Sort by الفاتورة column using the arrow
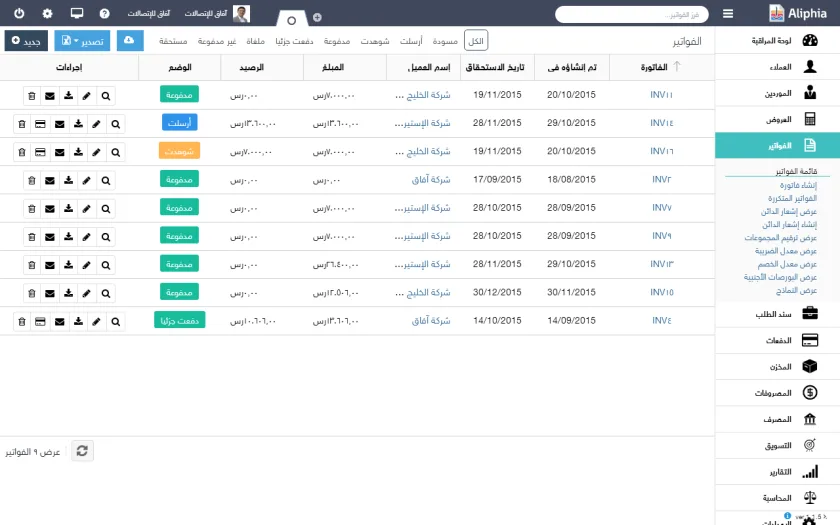The width and height of the screenshot is (840, 525). [x=677, y=66]
